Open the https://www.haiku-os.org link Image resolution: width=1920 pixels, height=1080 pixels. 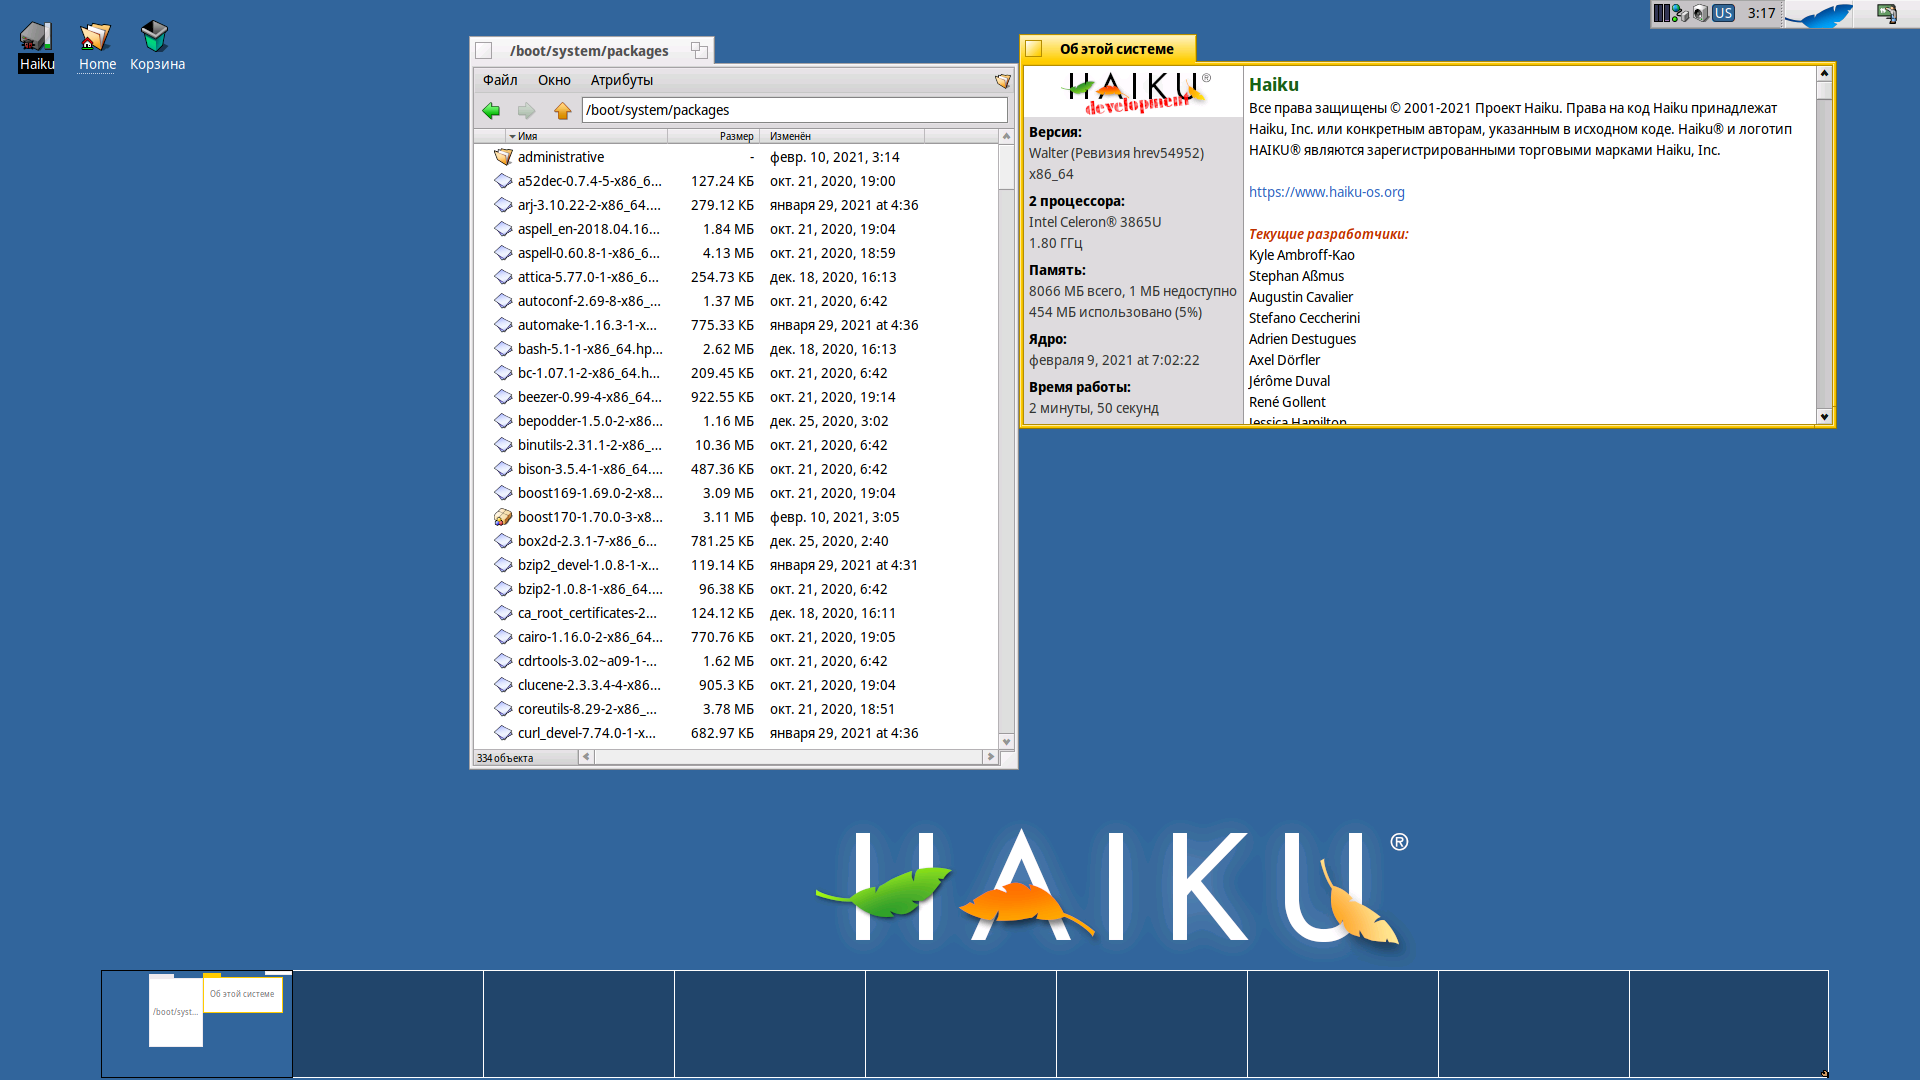click(1326, 192)
